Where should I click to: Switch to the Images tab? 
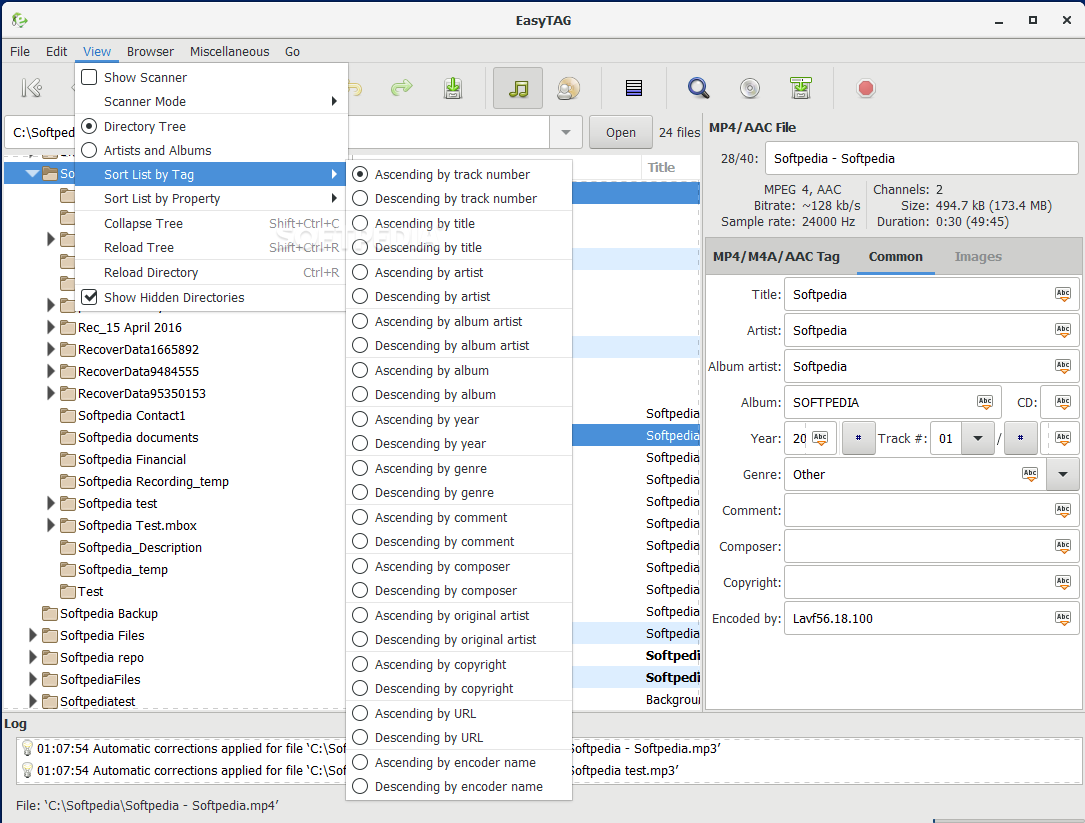click(978, 257)
